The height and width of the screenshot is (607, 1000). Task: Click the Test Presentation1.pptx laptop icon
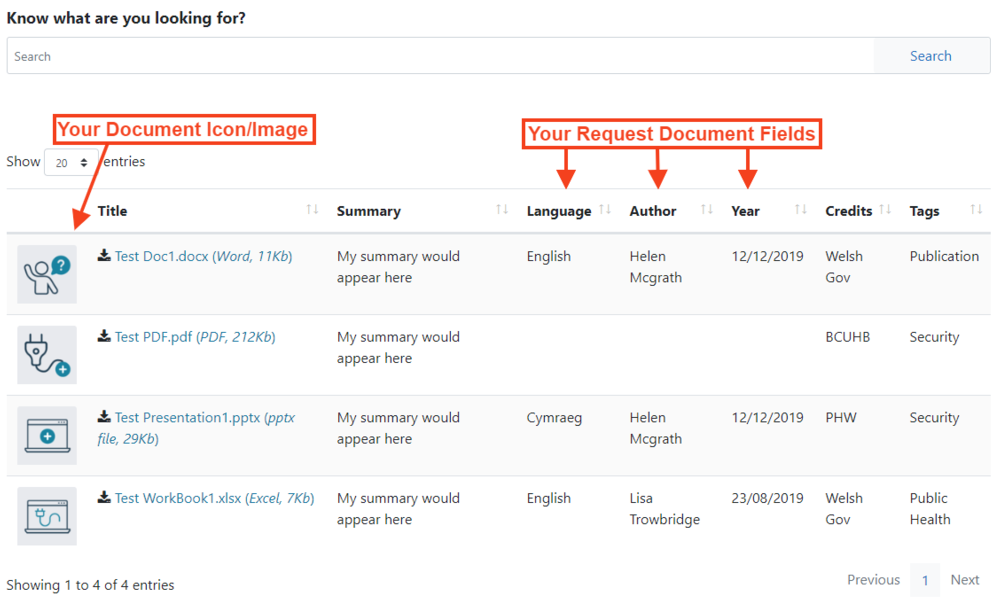[x=47, y=435]
